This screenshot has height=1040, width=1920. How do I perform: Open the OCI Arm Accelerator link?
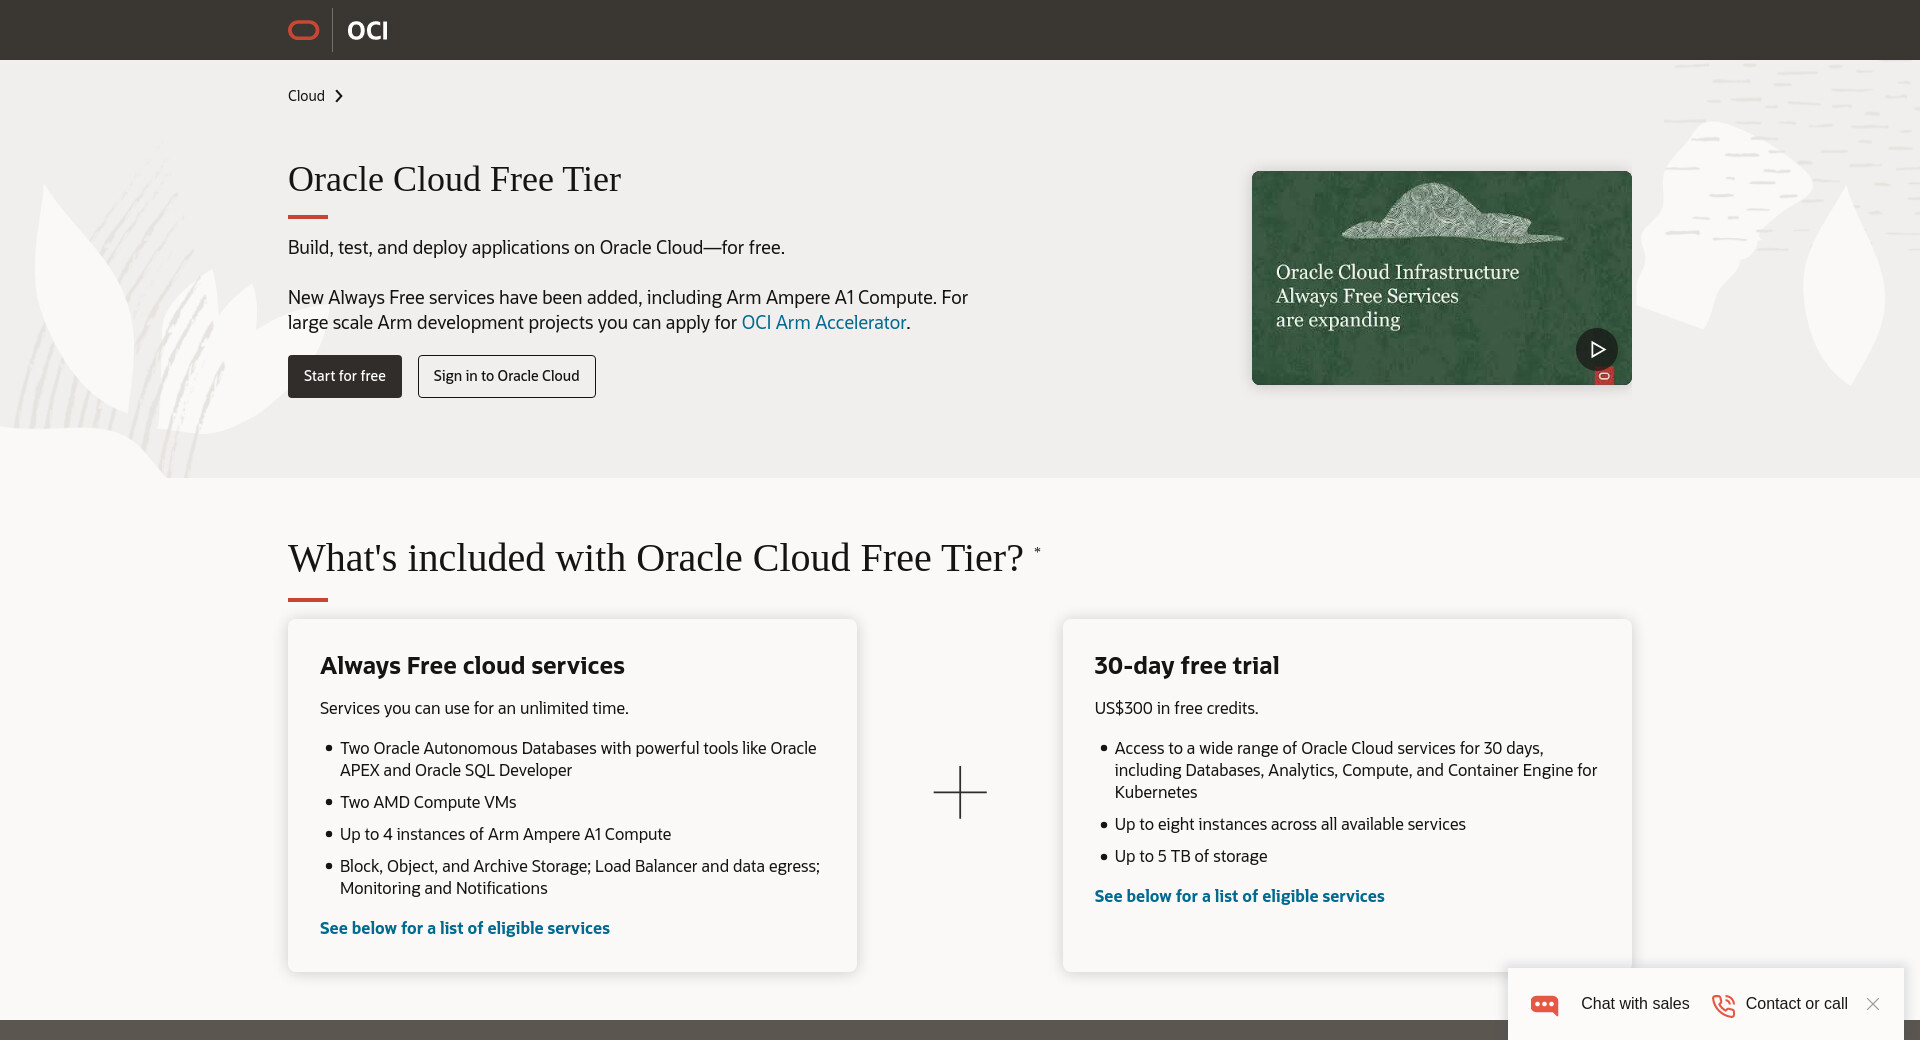tap(824, 322)
